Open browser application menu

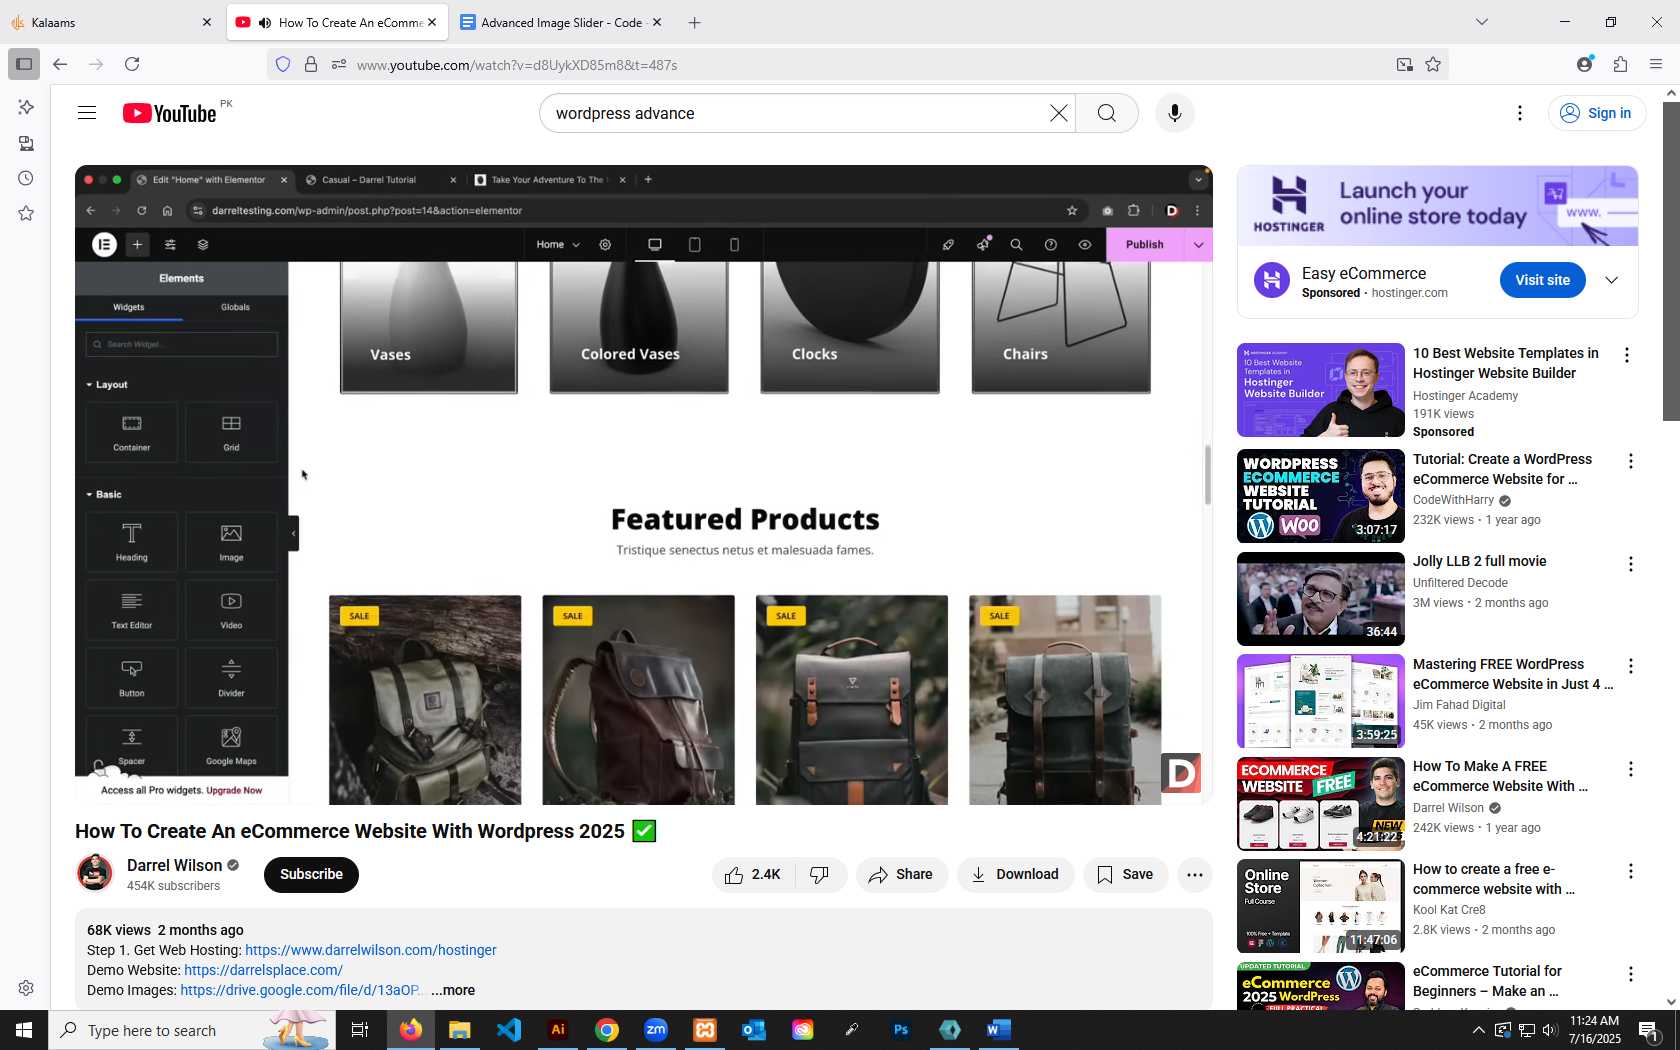pos(1656,64)
